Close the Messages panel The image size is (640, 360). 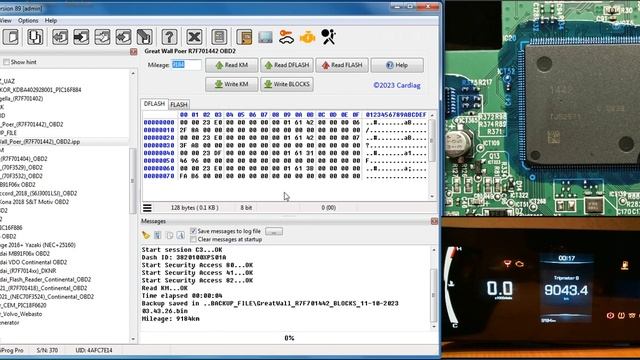pos(434,221)
